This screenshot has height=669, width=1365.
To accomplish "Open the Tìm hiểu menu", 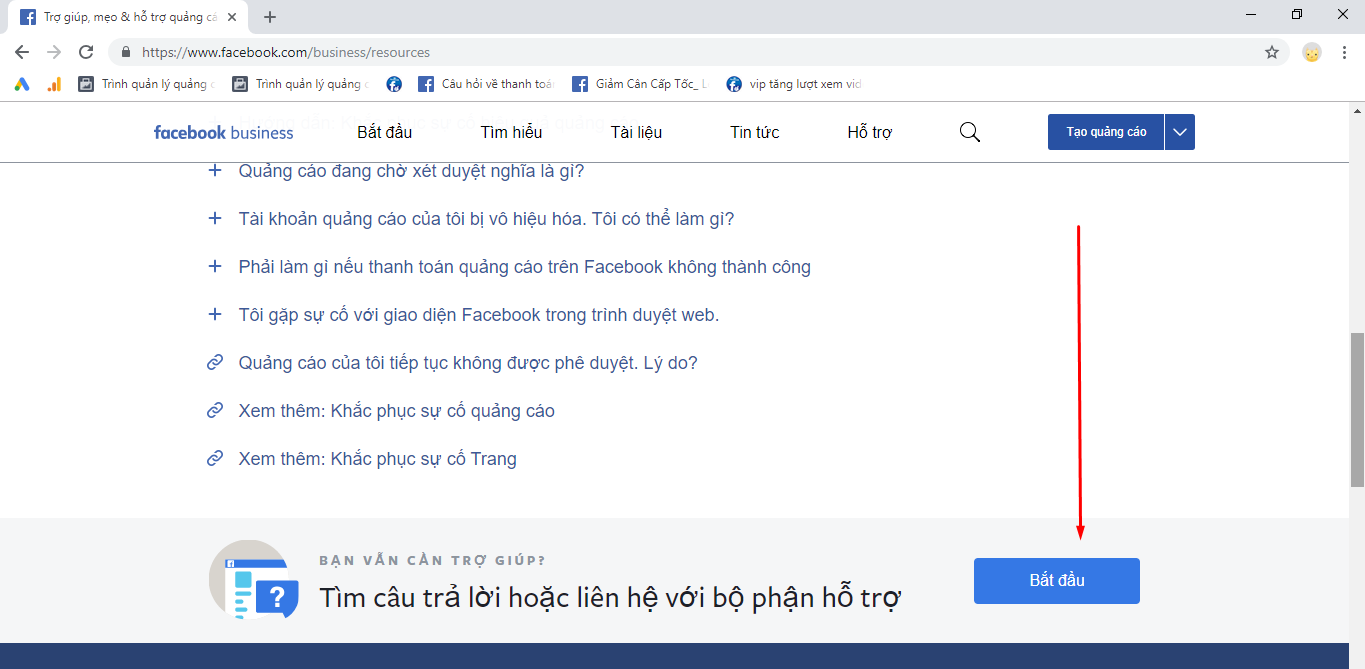I will point(511,132).
